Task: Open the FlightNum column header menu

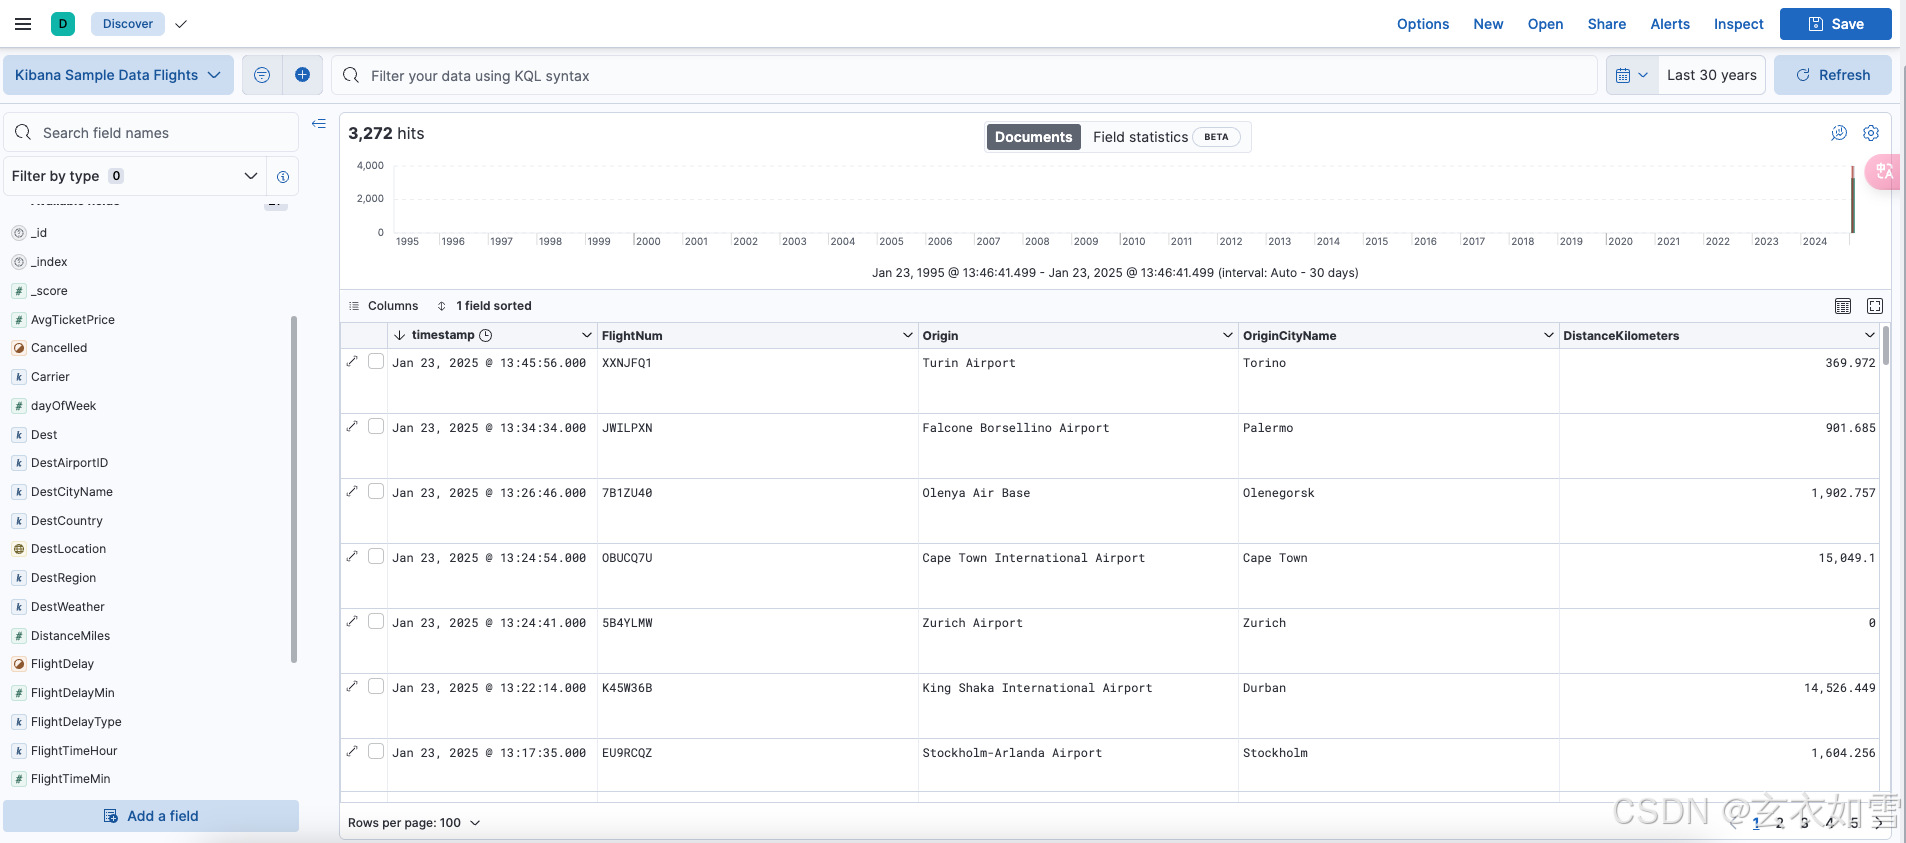Action: click(x=908, y=335)
